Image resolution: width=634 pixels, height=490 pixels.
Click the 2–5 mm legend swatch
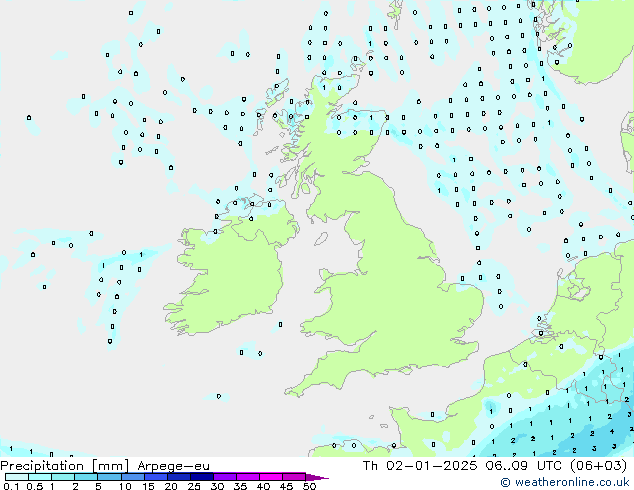point(86,477)
